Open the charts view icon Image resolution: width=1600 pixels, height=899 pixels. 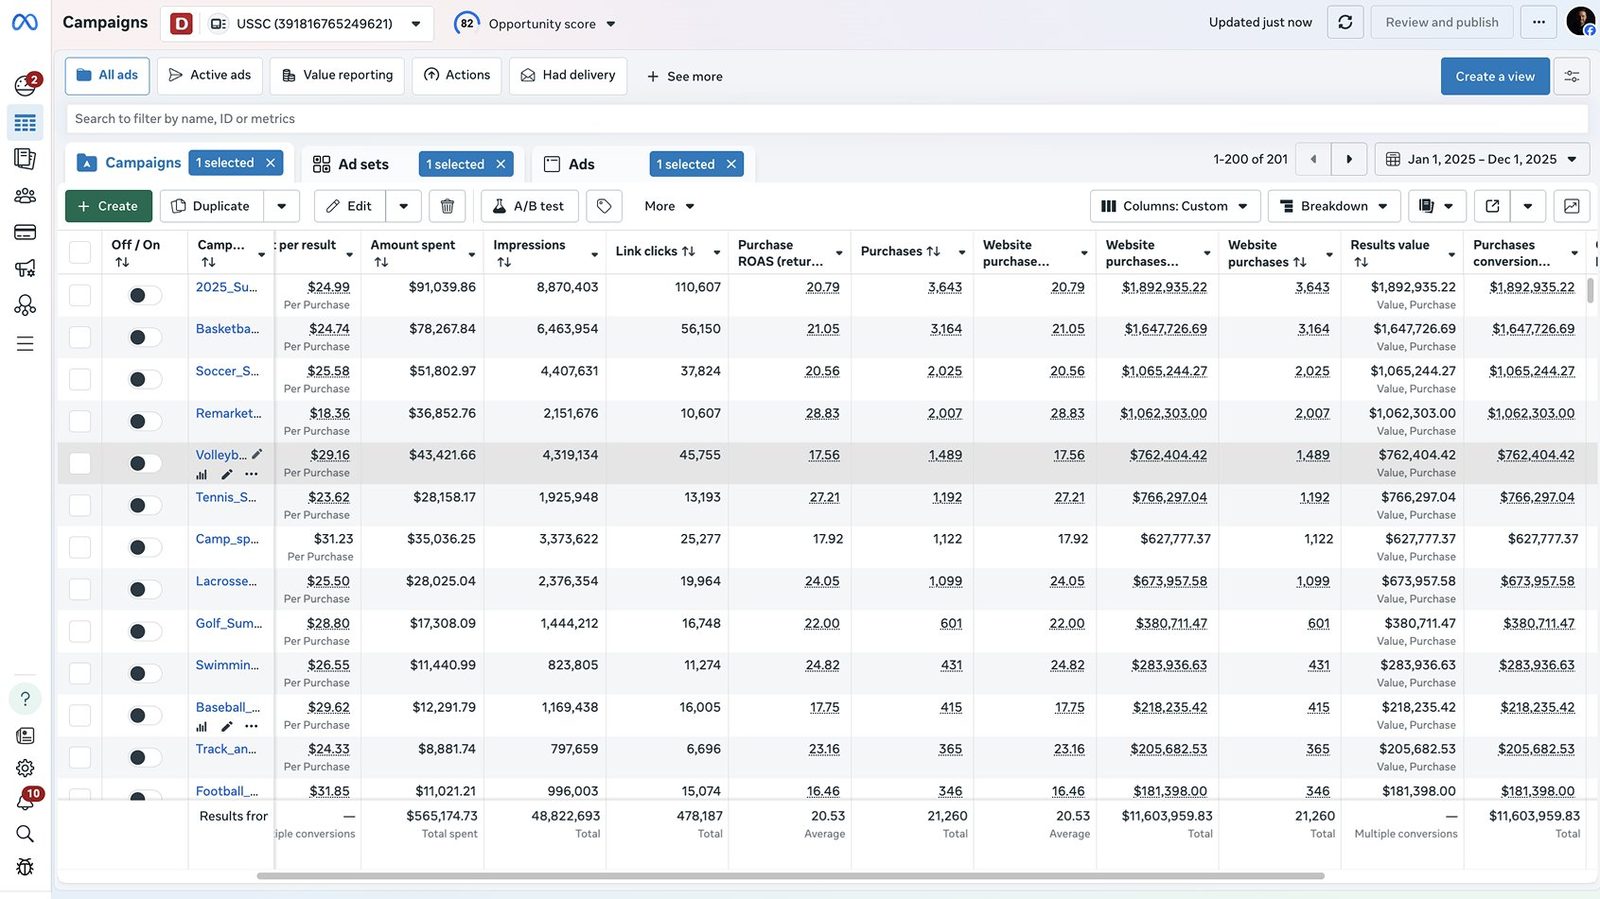coord(1571,206)
